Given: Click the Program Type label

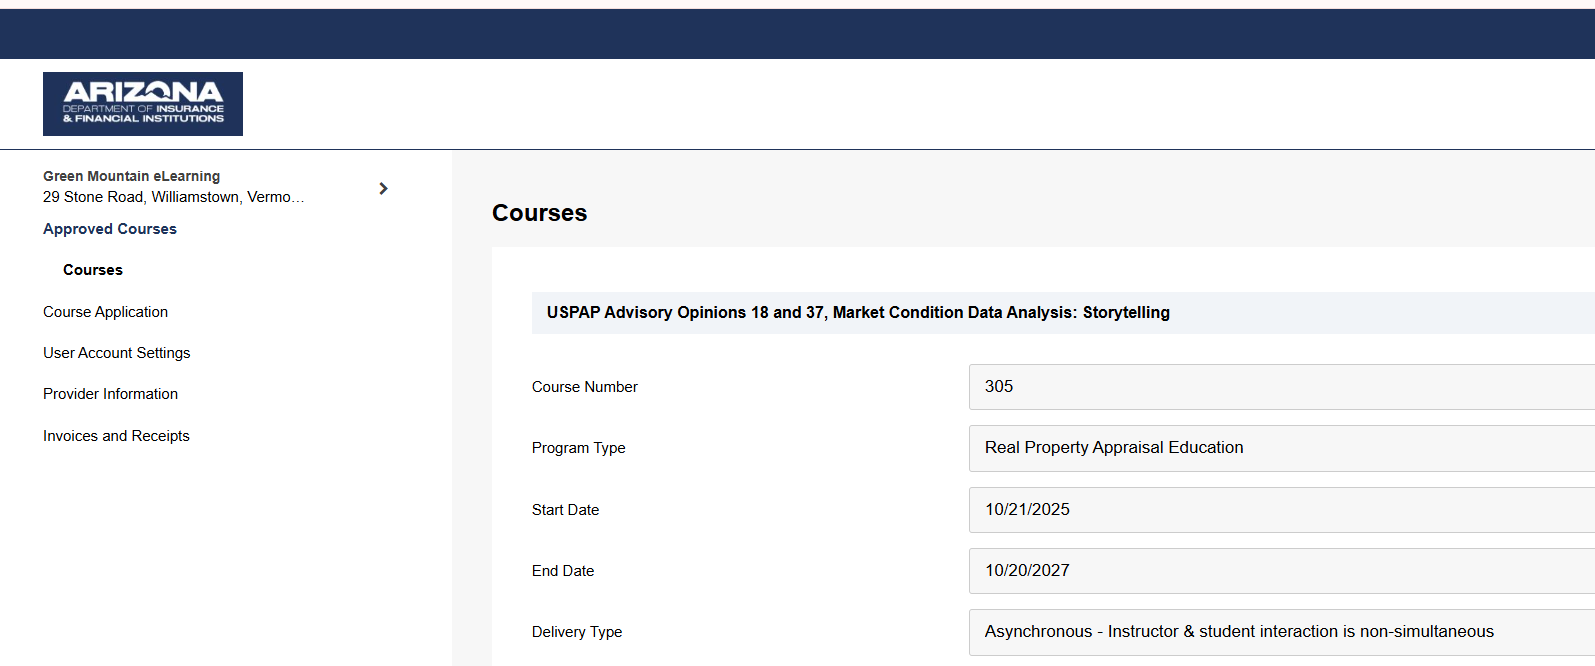Looking at the screenshot, I should pos(578,448).
